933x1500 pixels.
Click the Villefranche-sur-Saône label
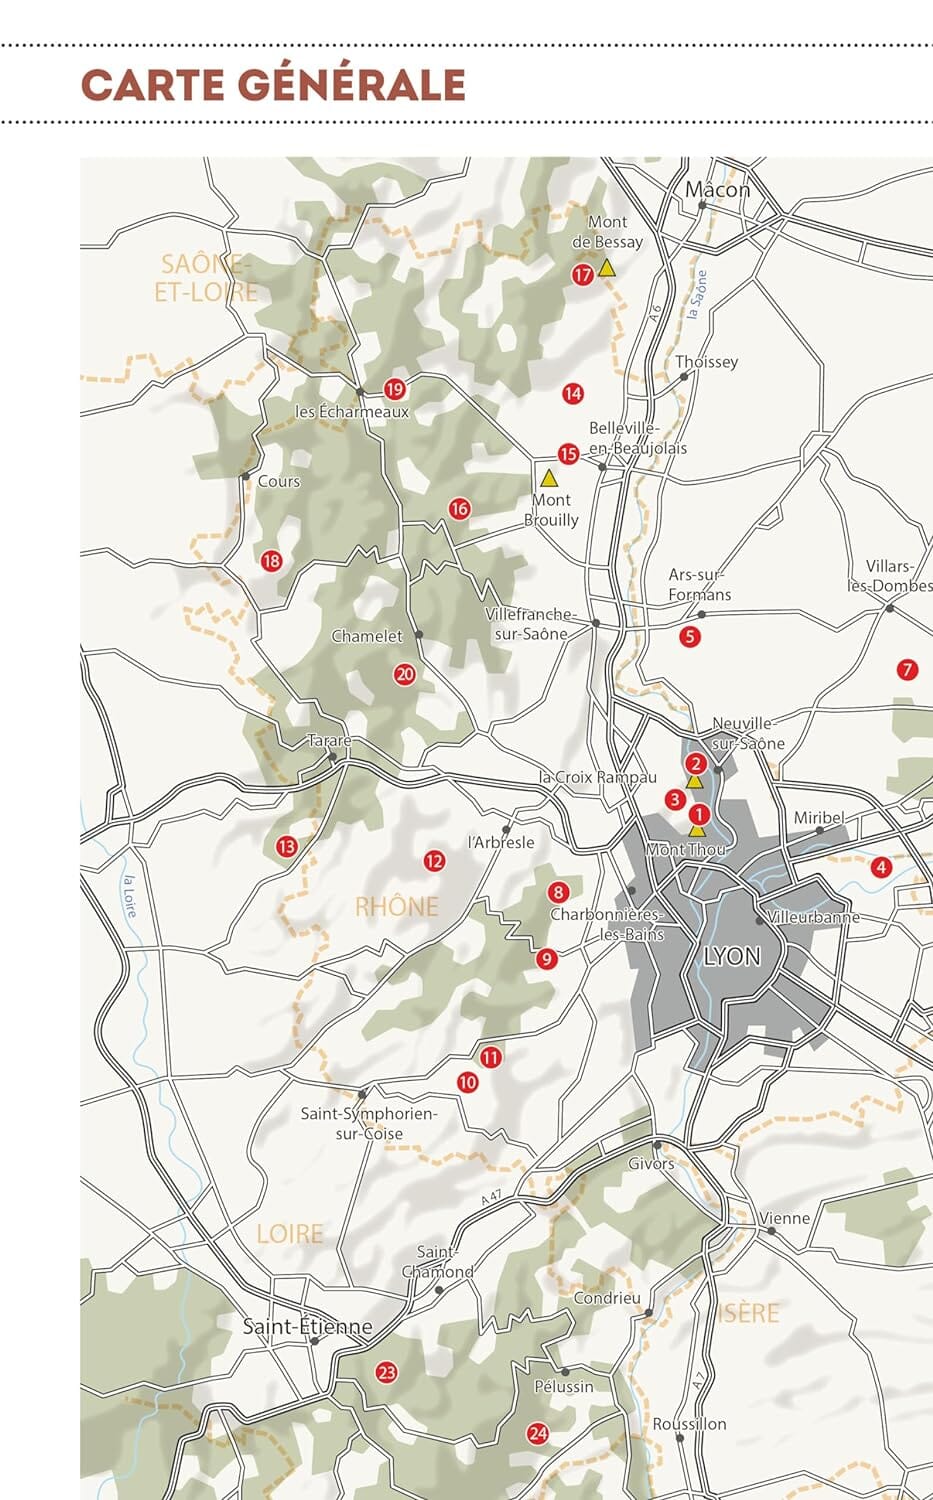[x=531, y=623]
